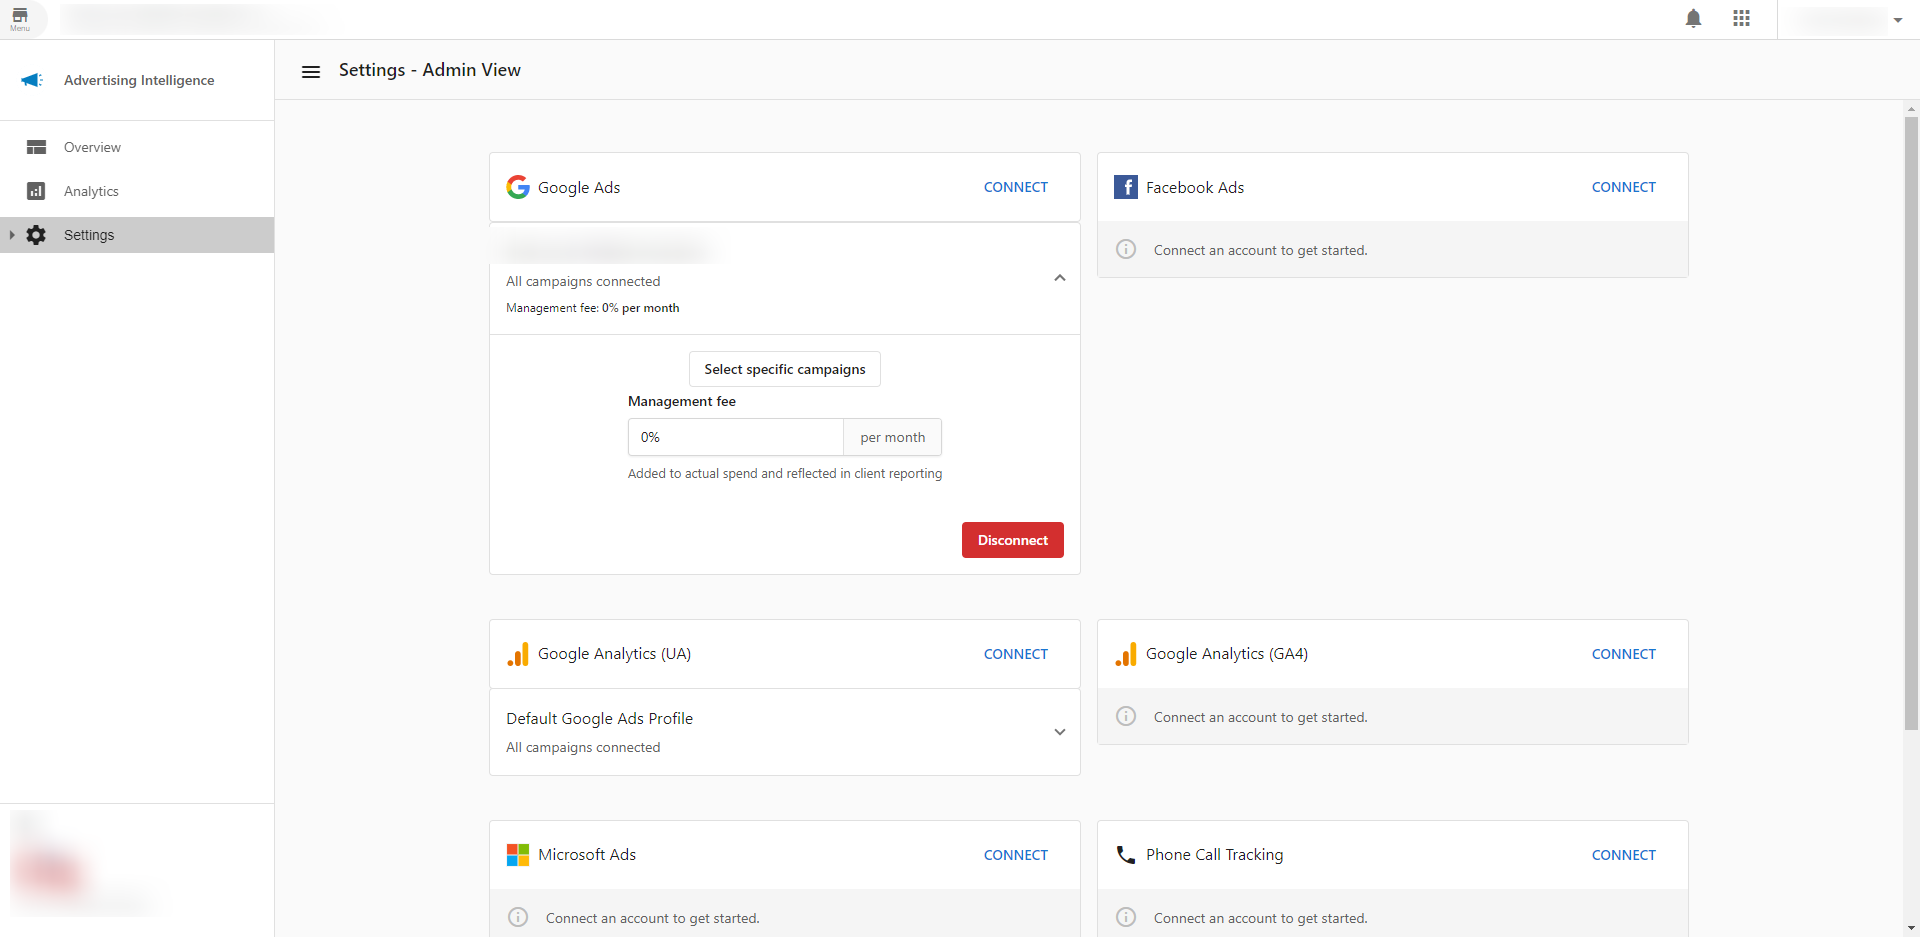The image size is (1920, 937).
Task: Click the Advertising Intelligence megaphone icon
Action: (32, 80)
